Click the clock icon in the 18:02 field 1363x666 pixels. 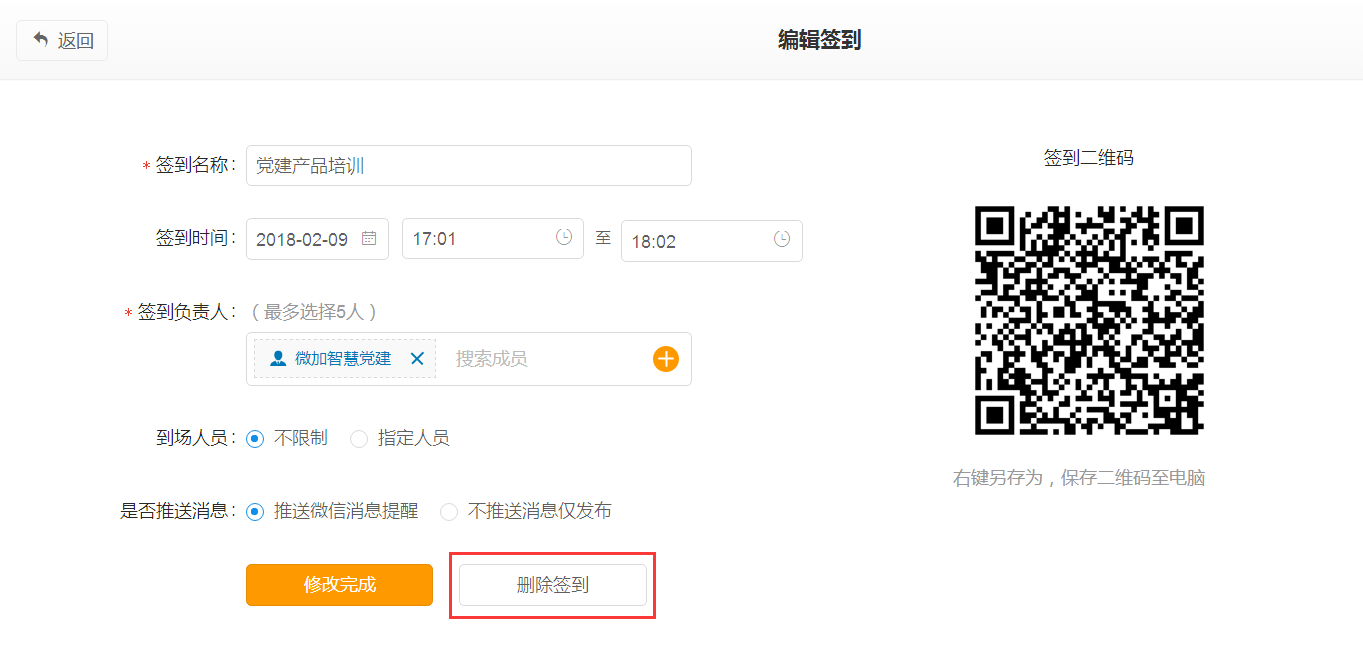coord(782,239)
